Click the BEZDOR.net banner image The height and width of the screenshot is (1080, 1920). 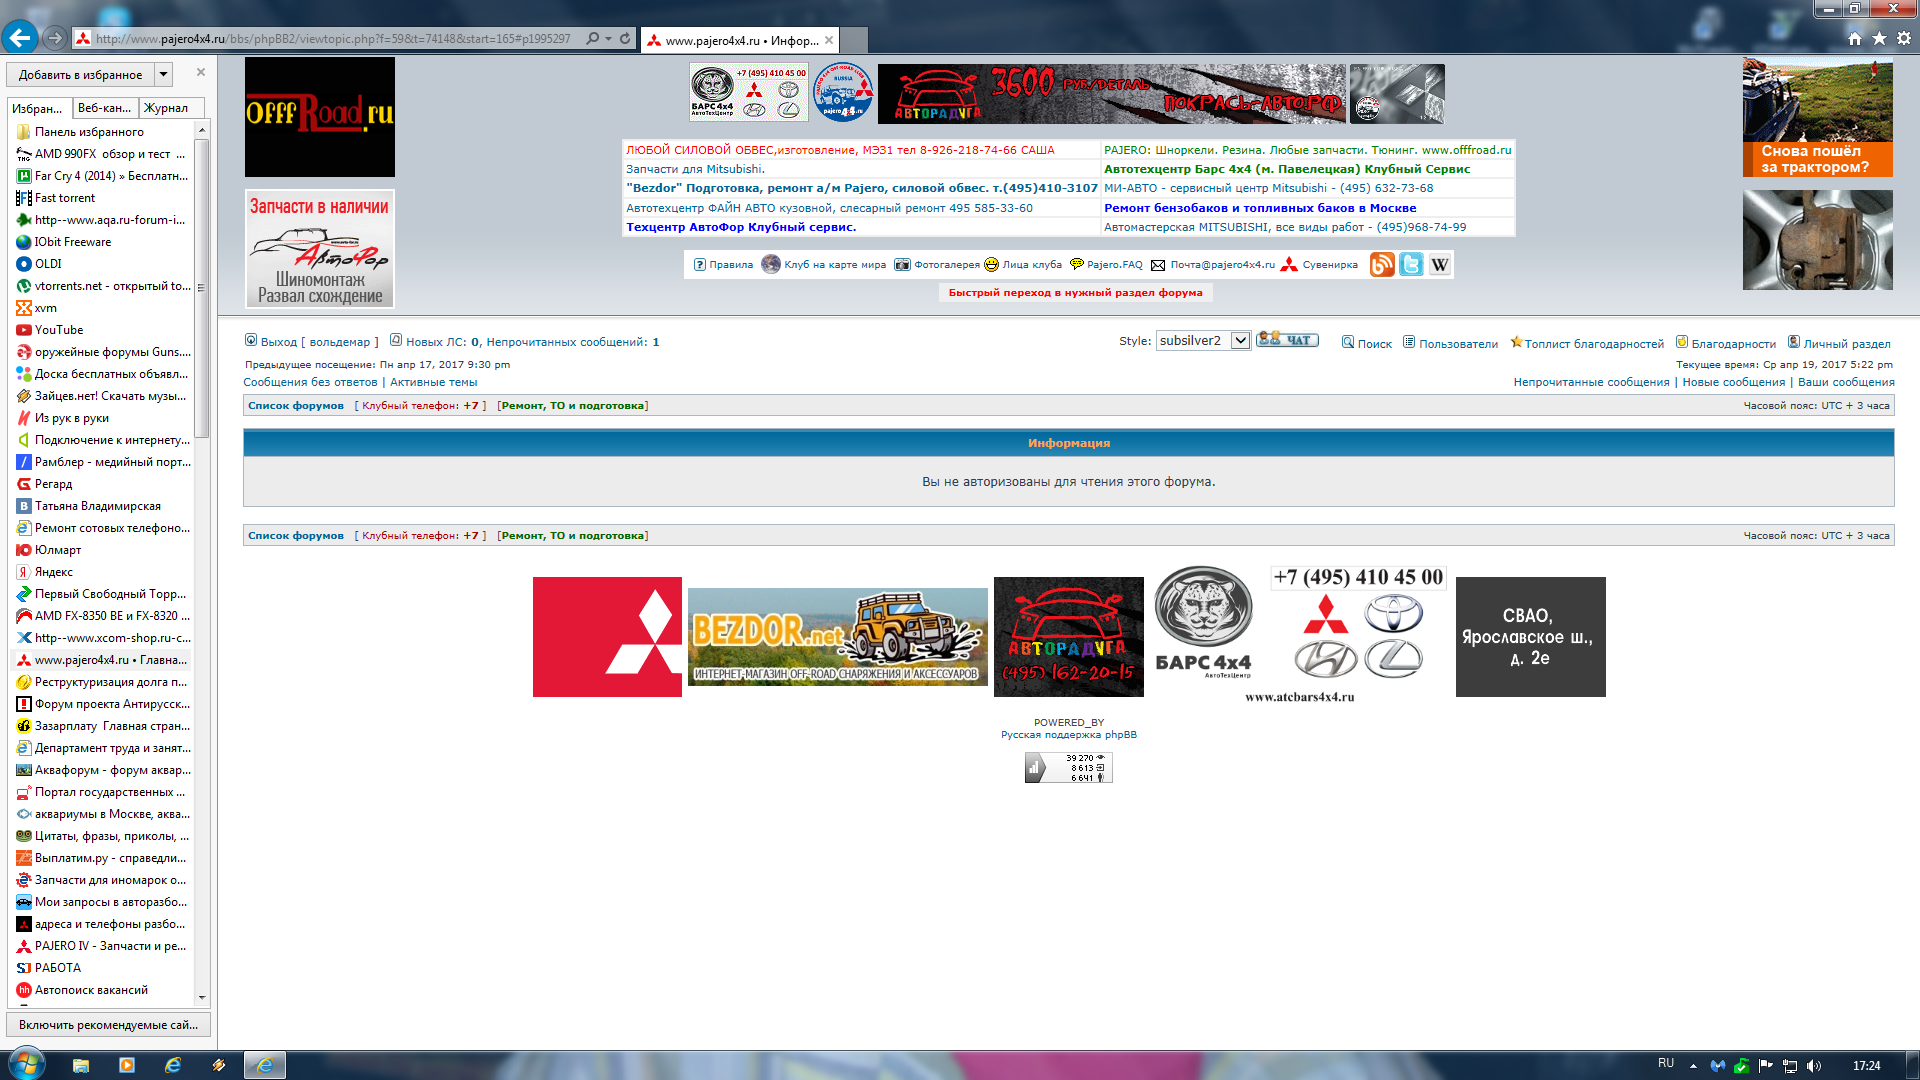coord(837,637)
